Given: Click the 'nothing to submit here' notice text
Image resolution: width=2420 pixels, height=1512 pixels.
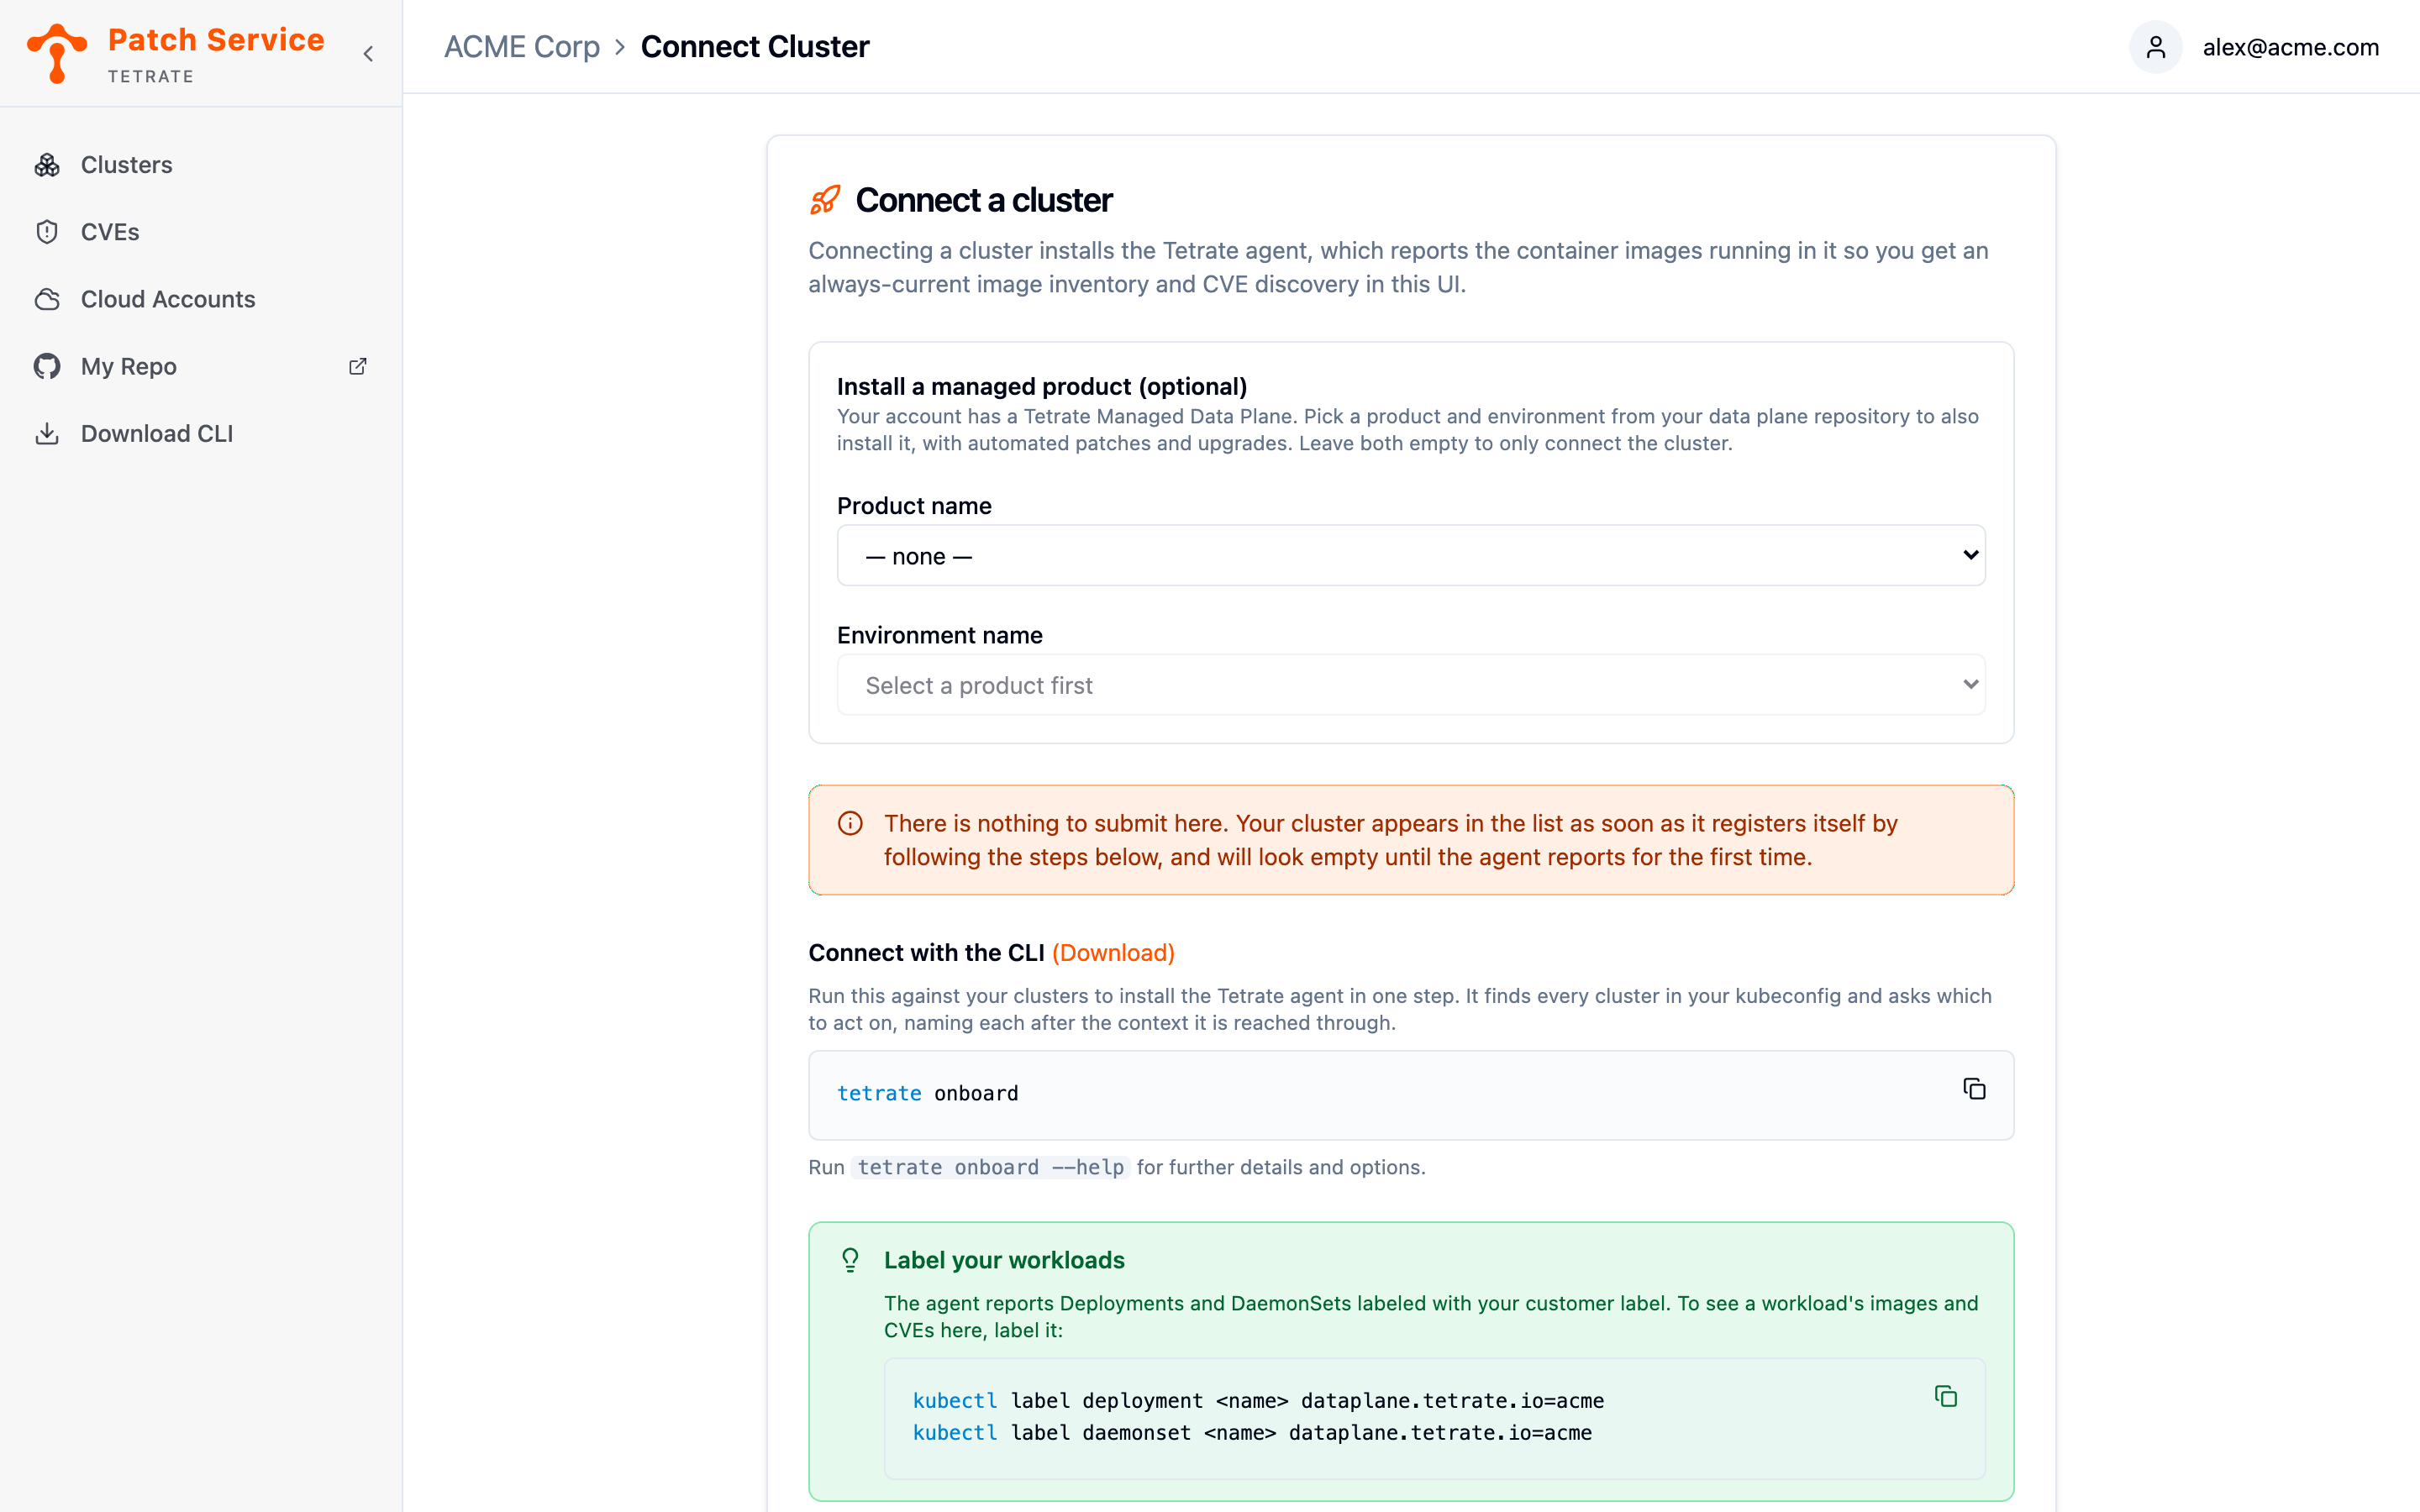Looking at the screenshot, I should pyautogui.click(x=1391, y=840).
